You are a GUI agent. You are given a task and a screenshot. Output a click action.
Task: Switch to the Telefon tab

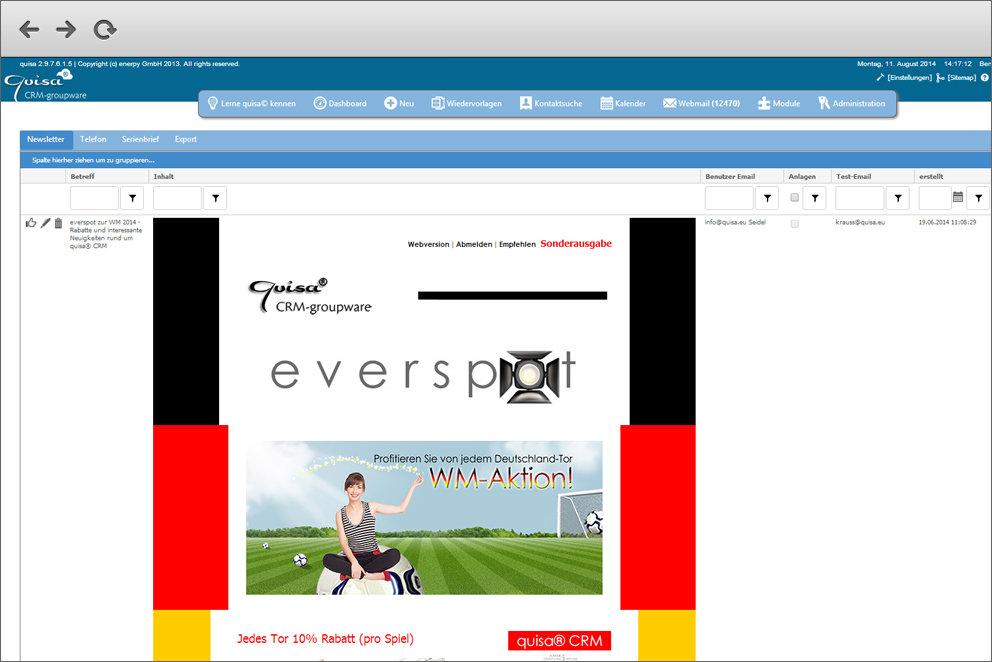pos(93,139)
